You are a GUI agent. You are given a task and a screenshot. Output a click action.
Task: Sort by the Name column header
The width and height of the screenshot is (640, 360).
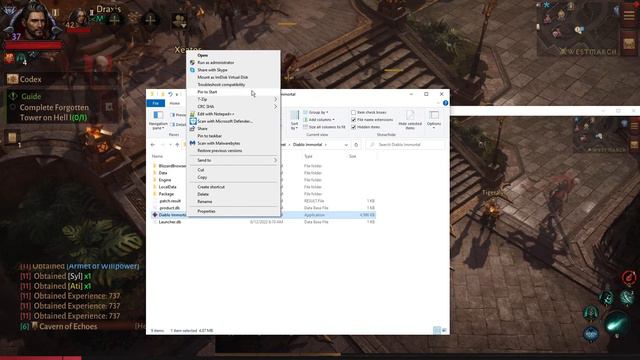pos(158,156)
